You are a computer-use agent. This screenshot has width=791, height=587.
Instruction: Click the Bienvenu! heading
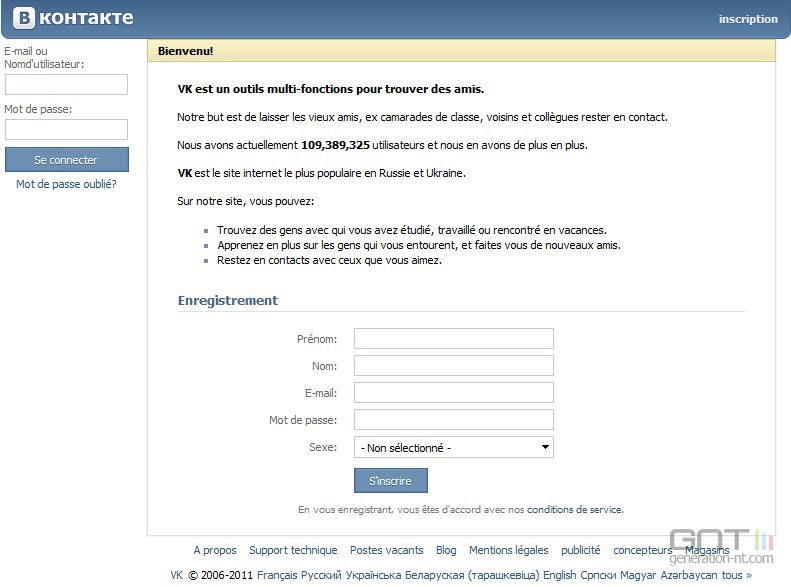pyautogui.click(x=186, y=51)
